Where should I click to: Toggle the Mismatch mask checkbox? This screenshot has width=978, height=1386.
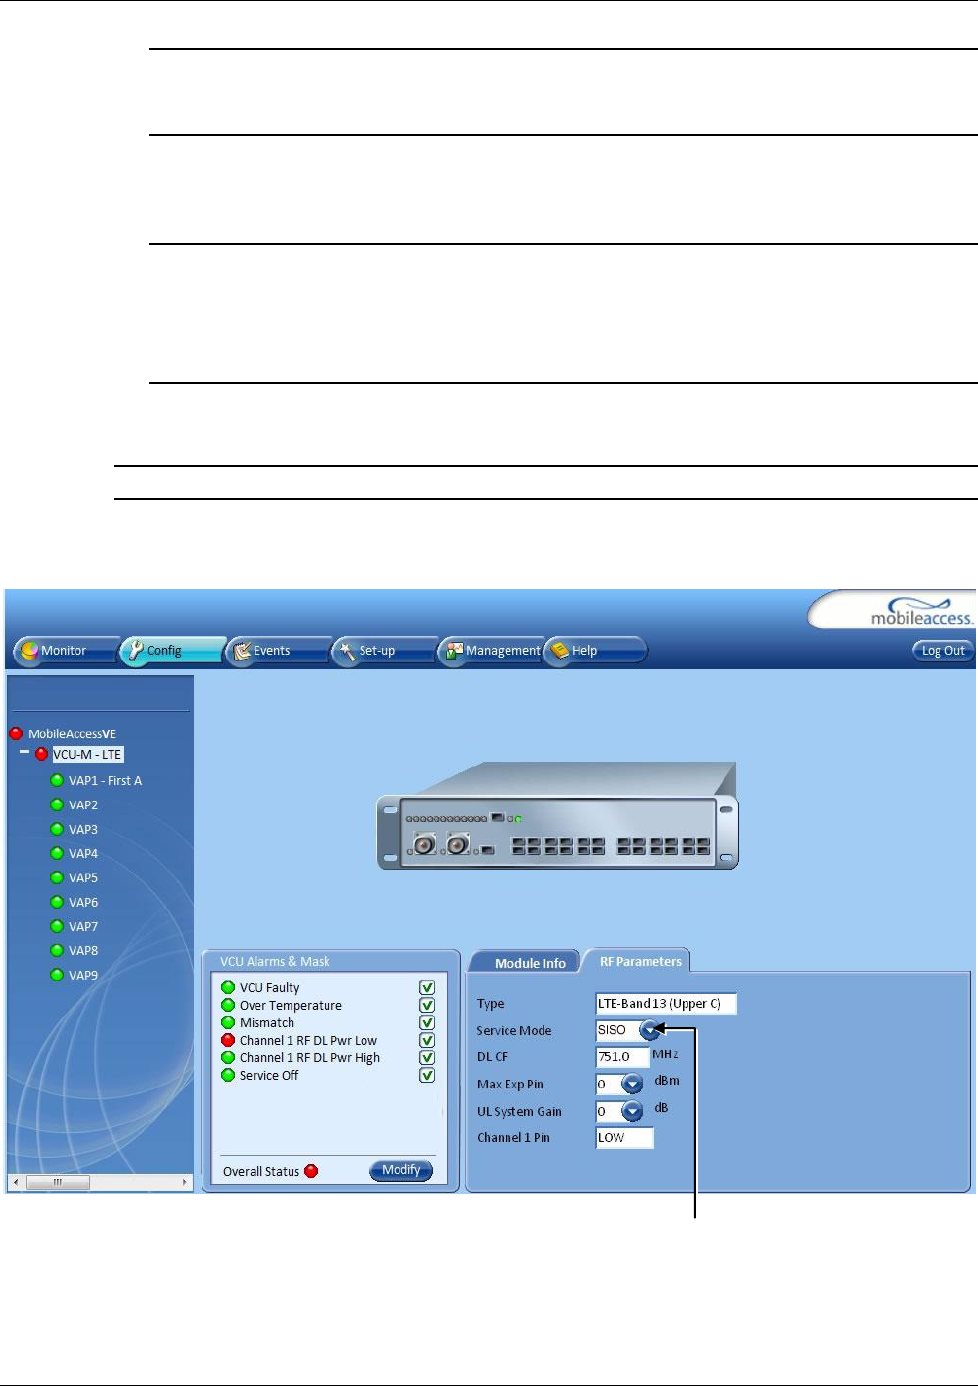(427, 1023)
